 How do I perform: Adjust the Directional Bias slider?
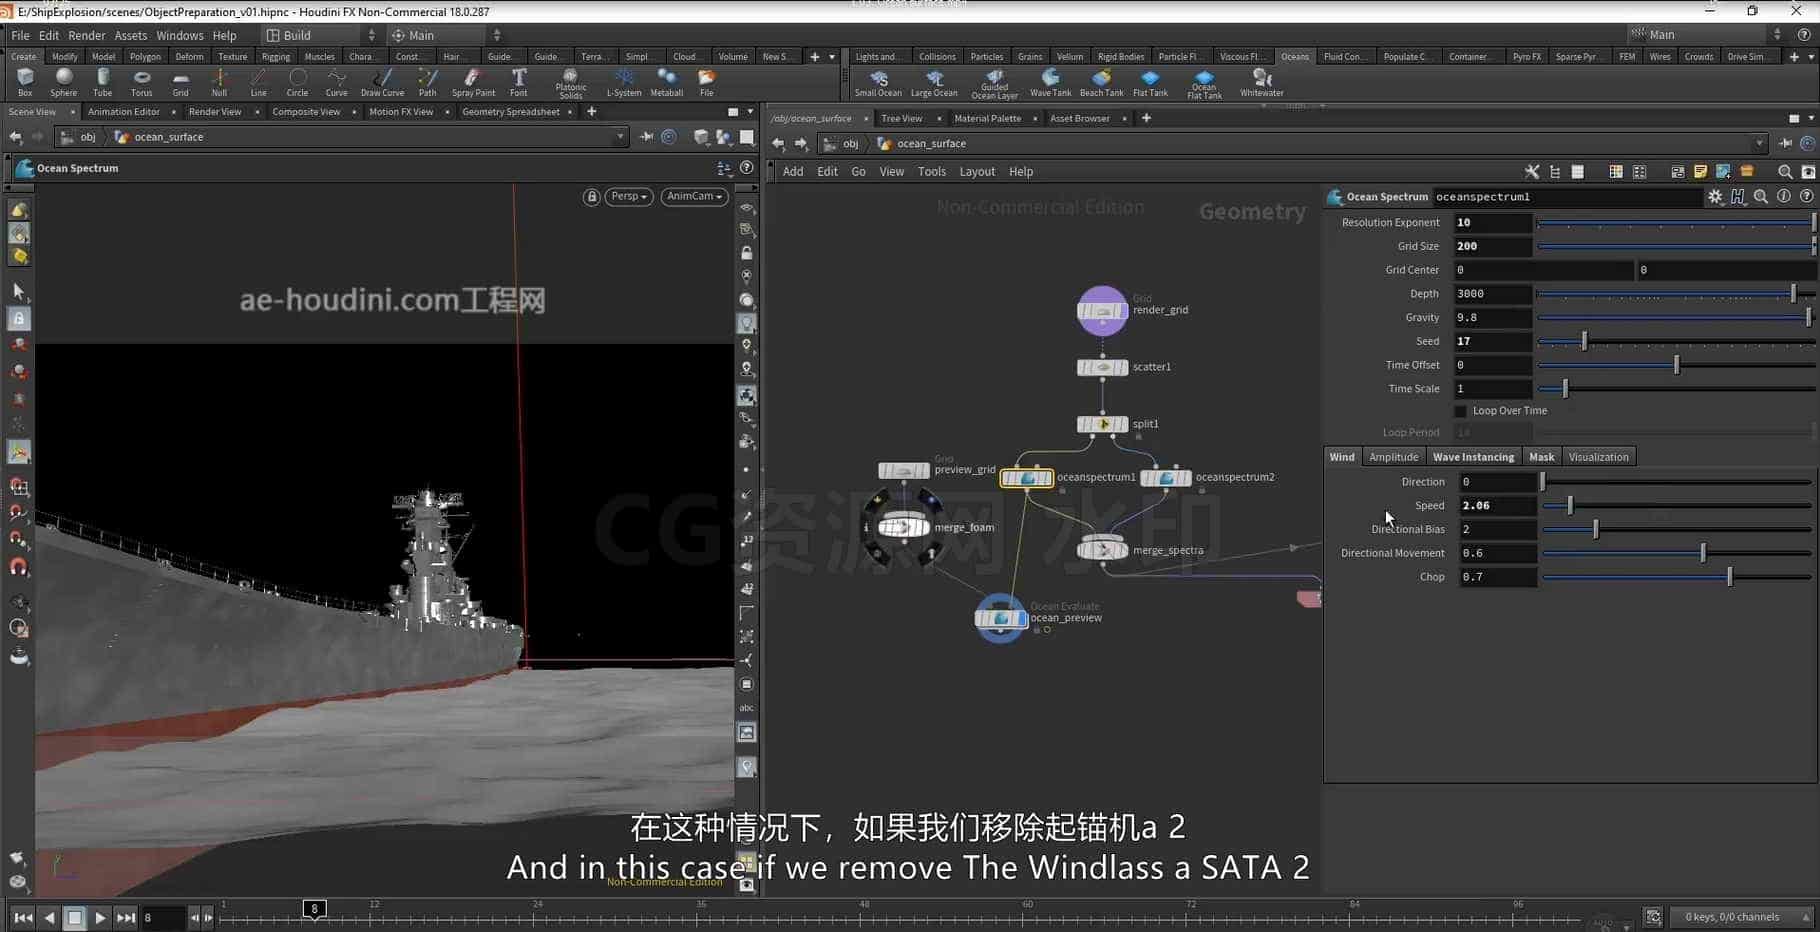click(x=1678, y=529)
